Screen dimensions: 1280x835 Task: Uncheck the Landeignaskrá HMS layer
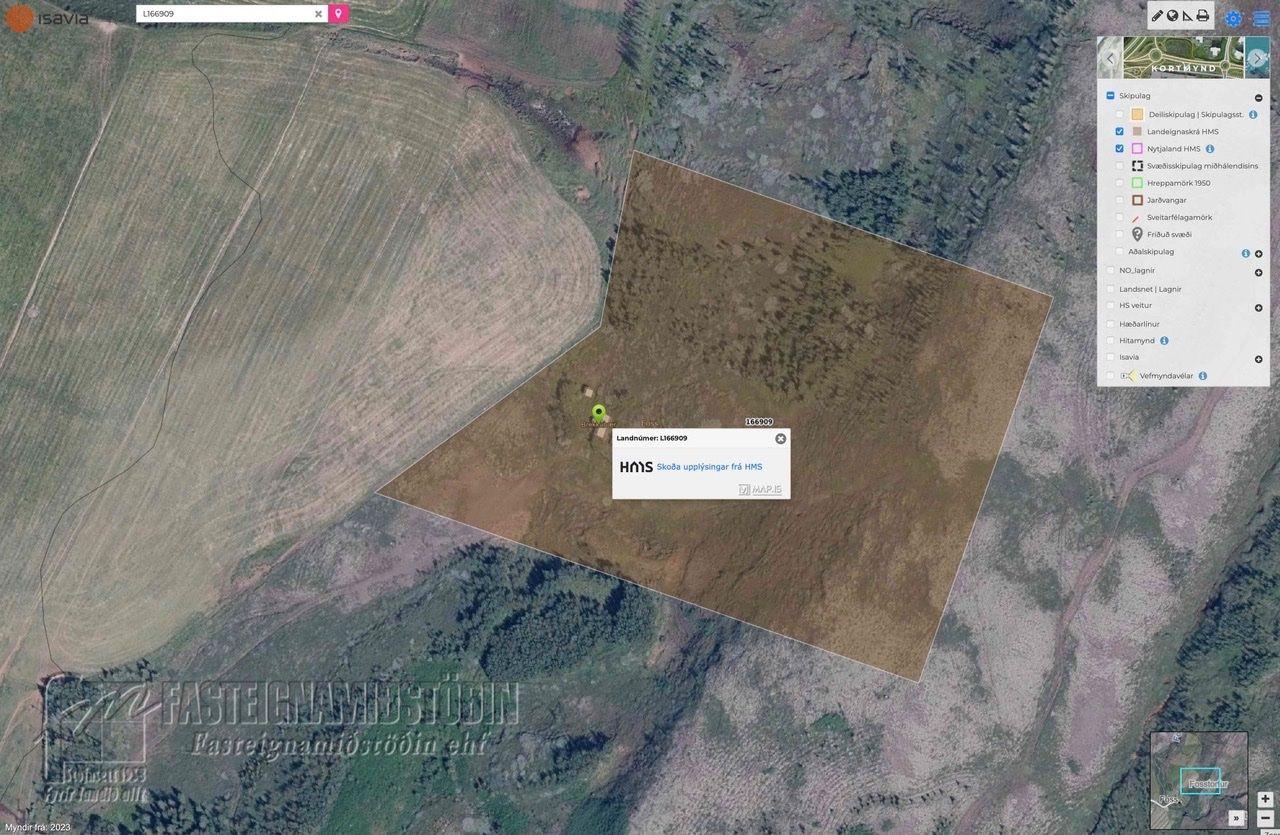pos(1120,132)
